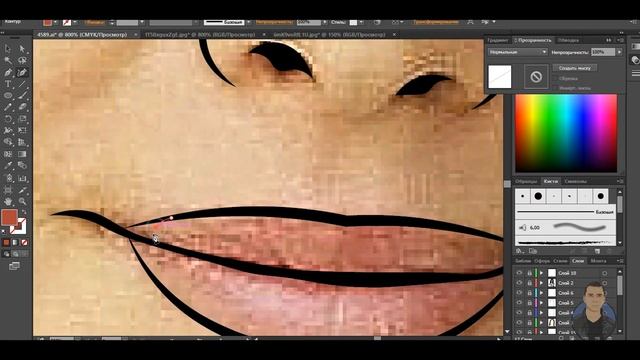Toggle visibility of Слой 4
The width and height of the screenshot is (640, 360).
[519, 313]
